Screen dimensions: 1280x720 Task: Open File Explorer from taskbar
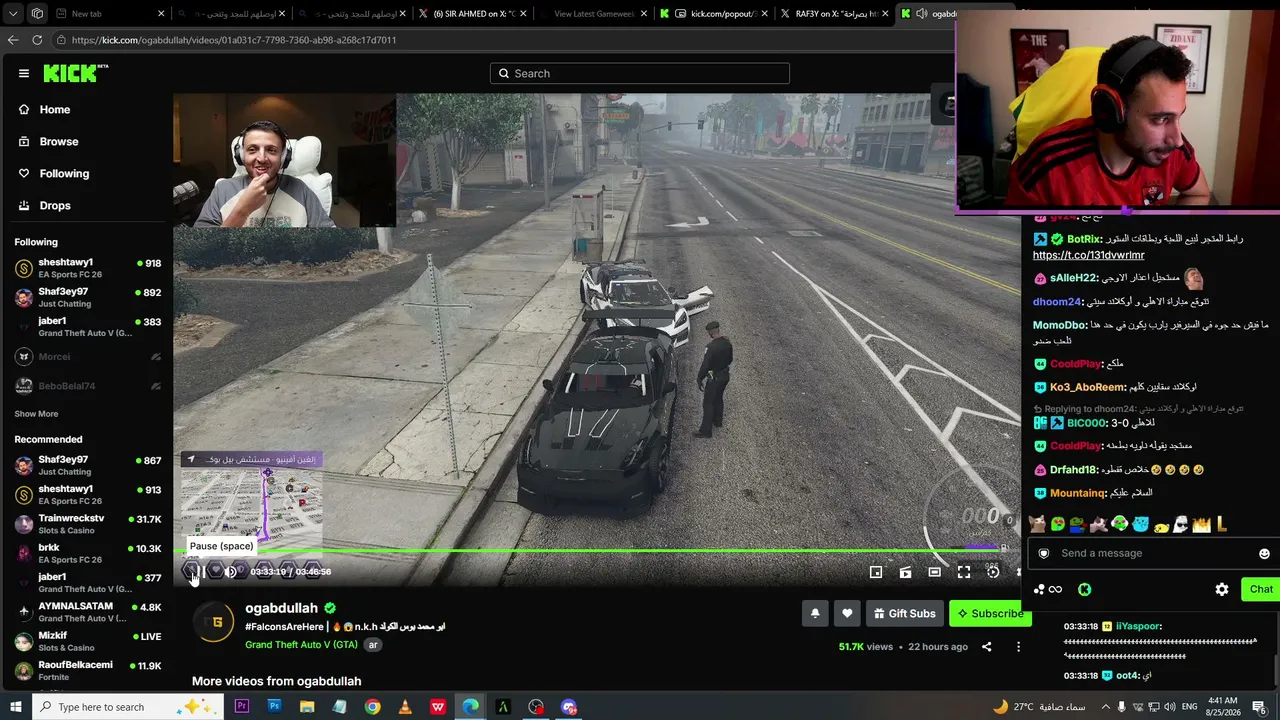pyautogui.click(x=307, y=707)
